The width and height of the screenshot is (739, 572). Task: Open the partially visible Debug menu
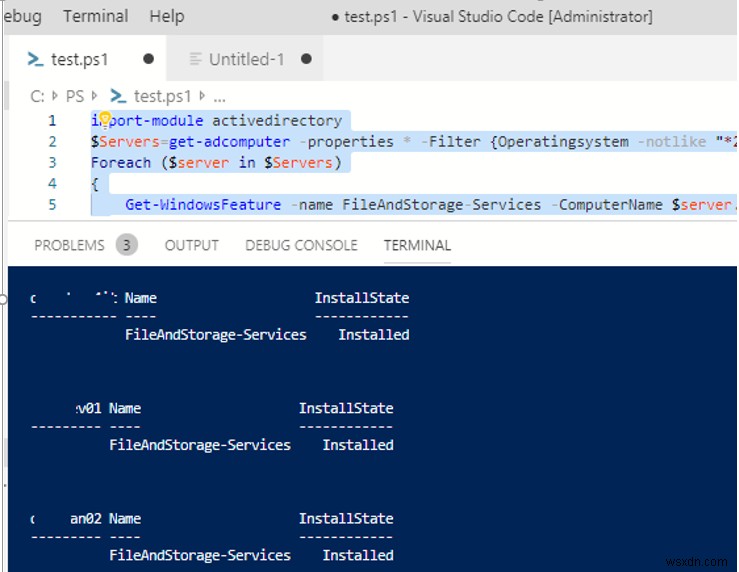[23, 16]
